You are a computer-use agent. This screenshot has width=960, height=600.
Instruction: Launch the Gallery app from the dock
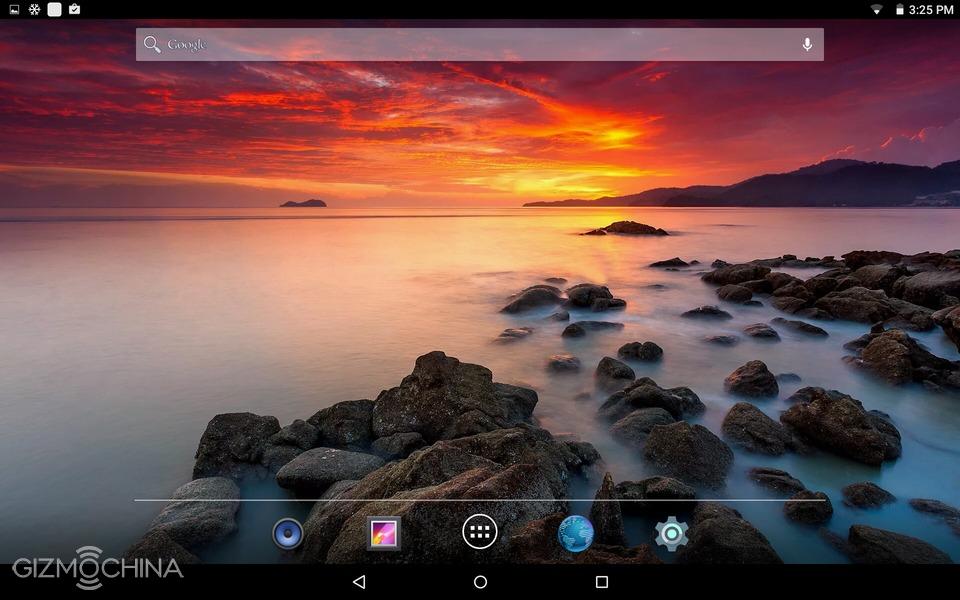point(384,533)
